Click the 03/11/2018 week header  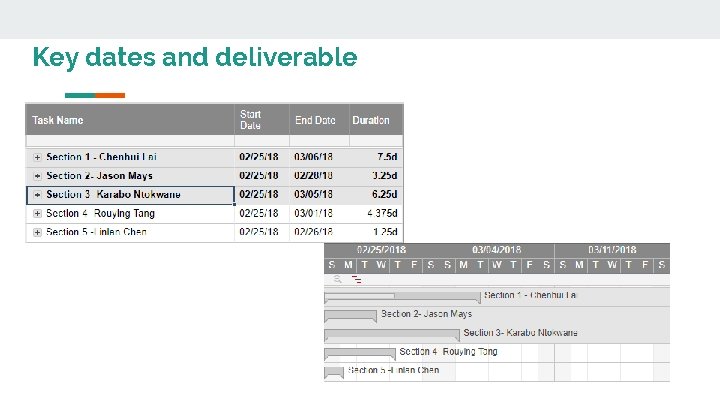click(x=612, y=250)
